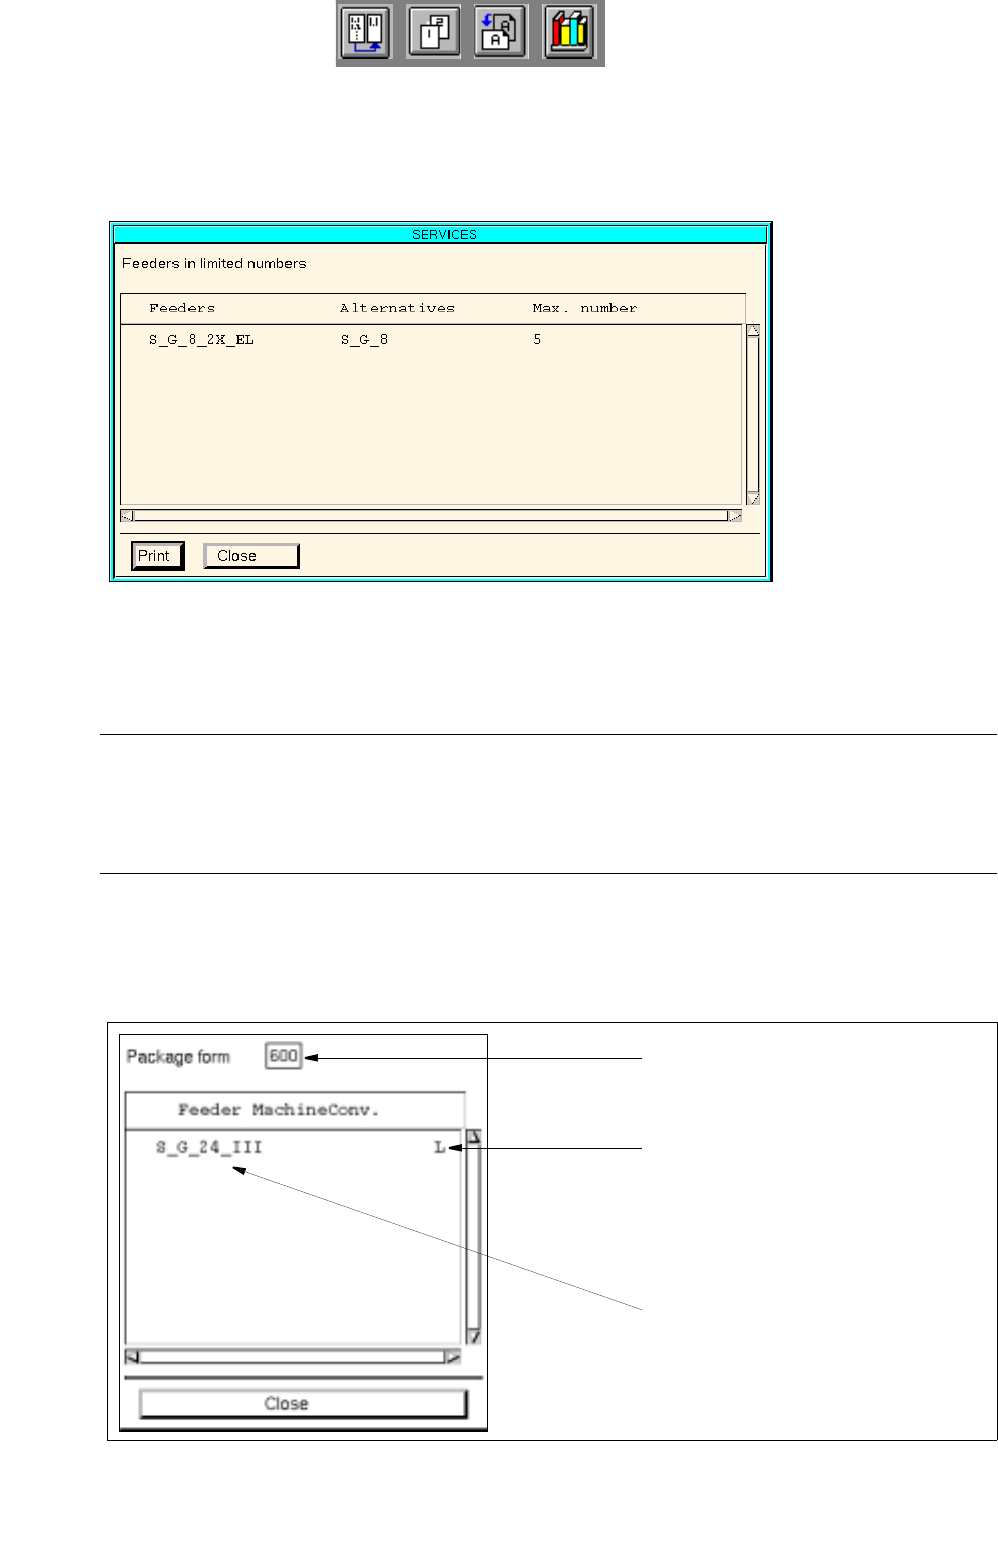Screen dimensions: 998x1560
Task: Click the right arrow of Package form horizontal scrollbar
Action: pyautogui.click(x=453, y=1357)
